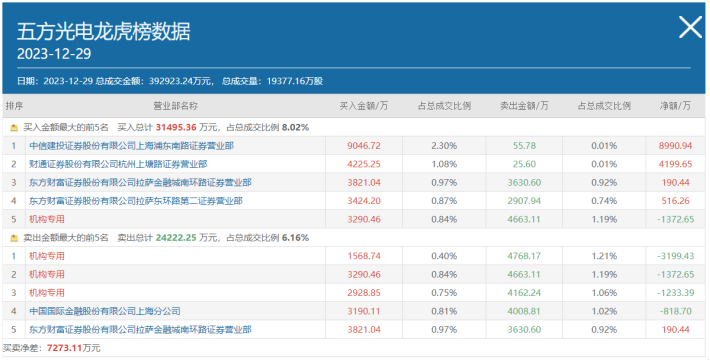Select the sell amount 4768.17
Image resolution: width=710 pixels, height=360 pixels.
(x=524, y=256)
